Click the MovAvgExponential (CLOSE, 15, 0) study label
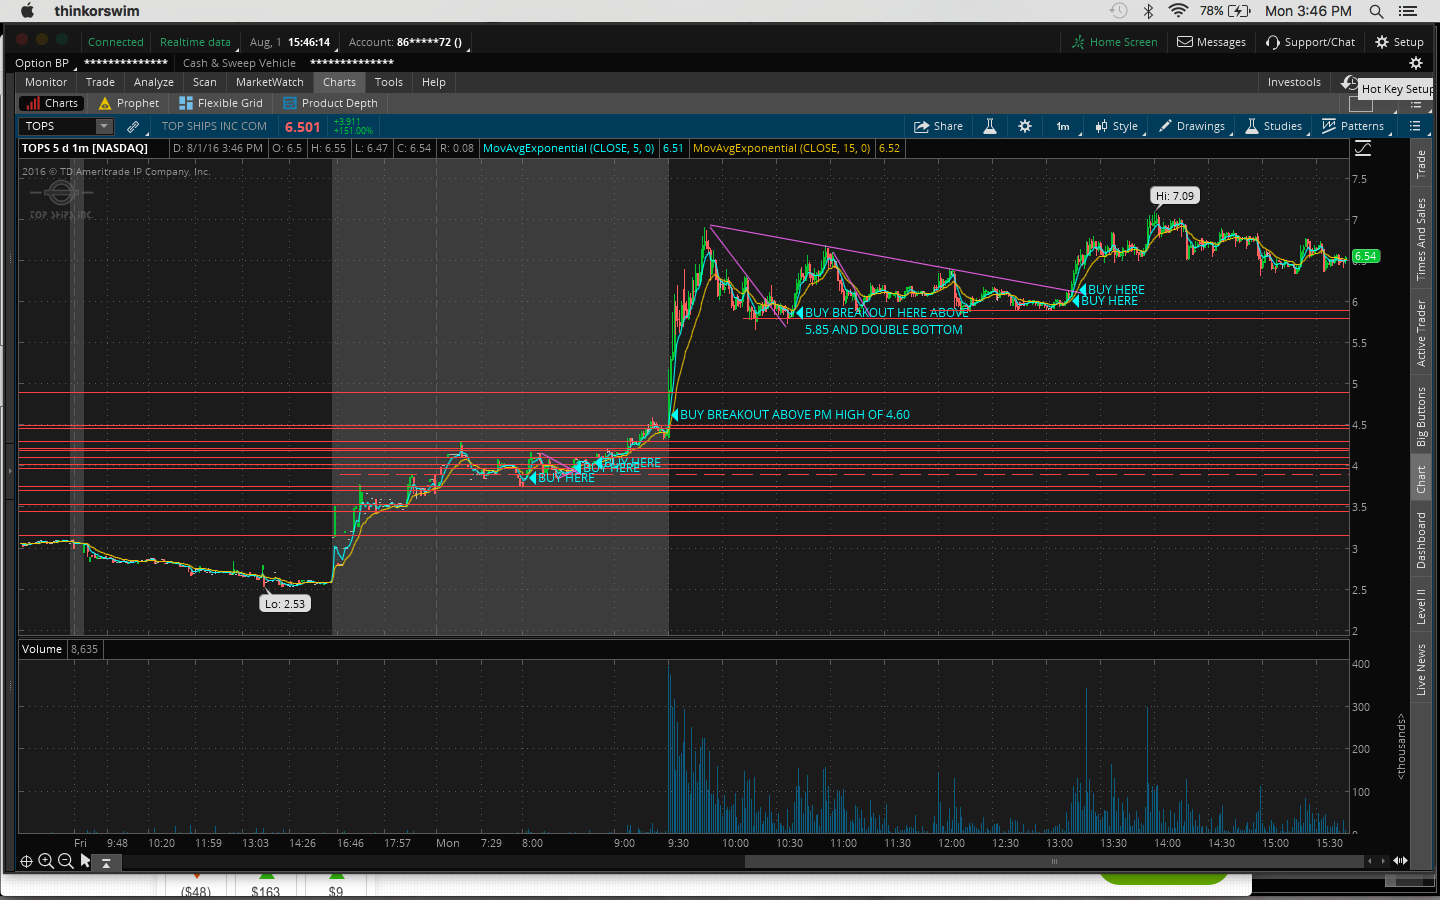Viewport: 1440px width, 900px height. point(782,148)
